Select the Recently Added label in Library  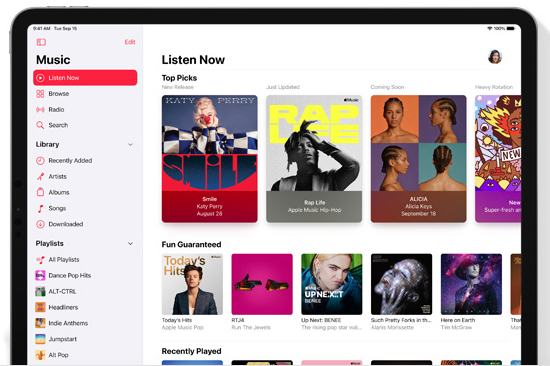coord(70,161)
